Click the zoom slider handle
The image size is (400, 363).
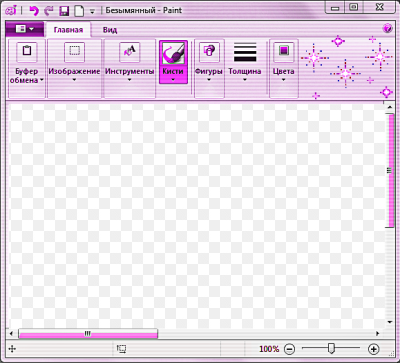[331, 348]
